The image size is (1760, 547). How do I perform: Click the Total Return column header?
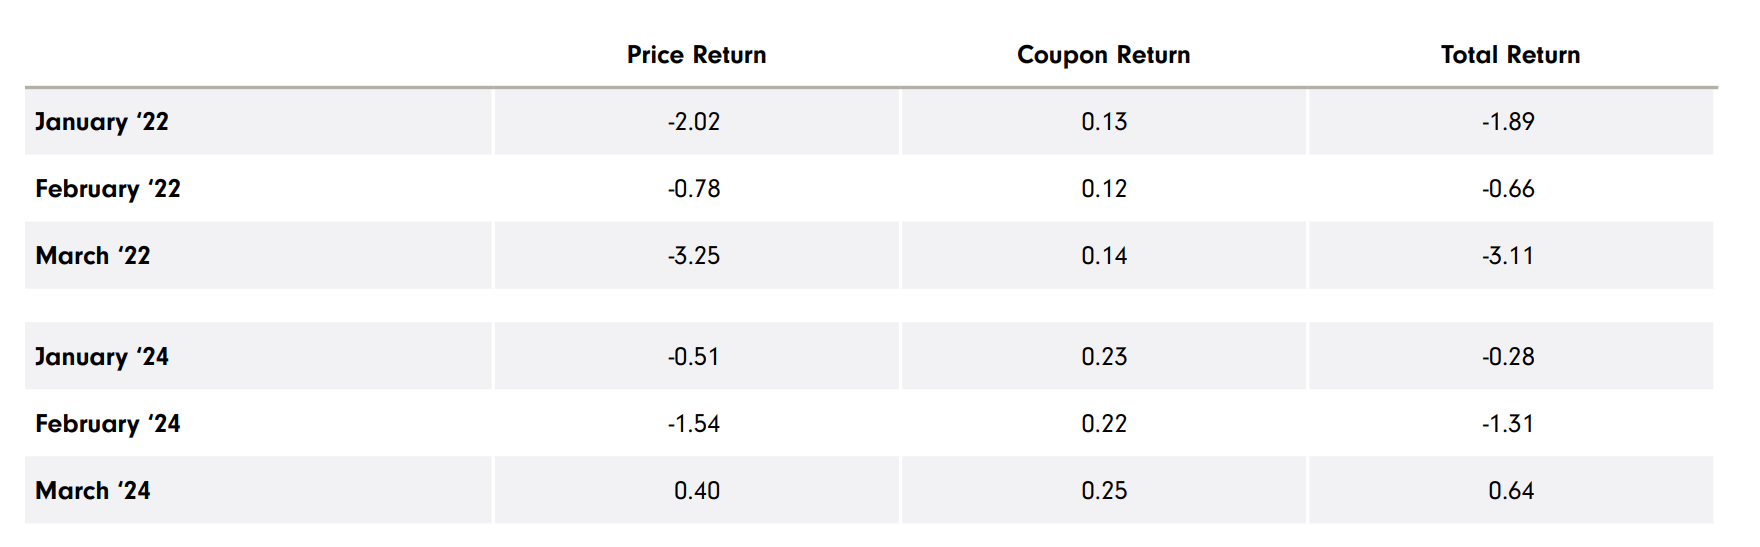(x=1510, y=55)
